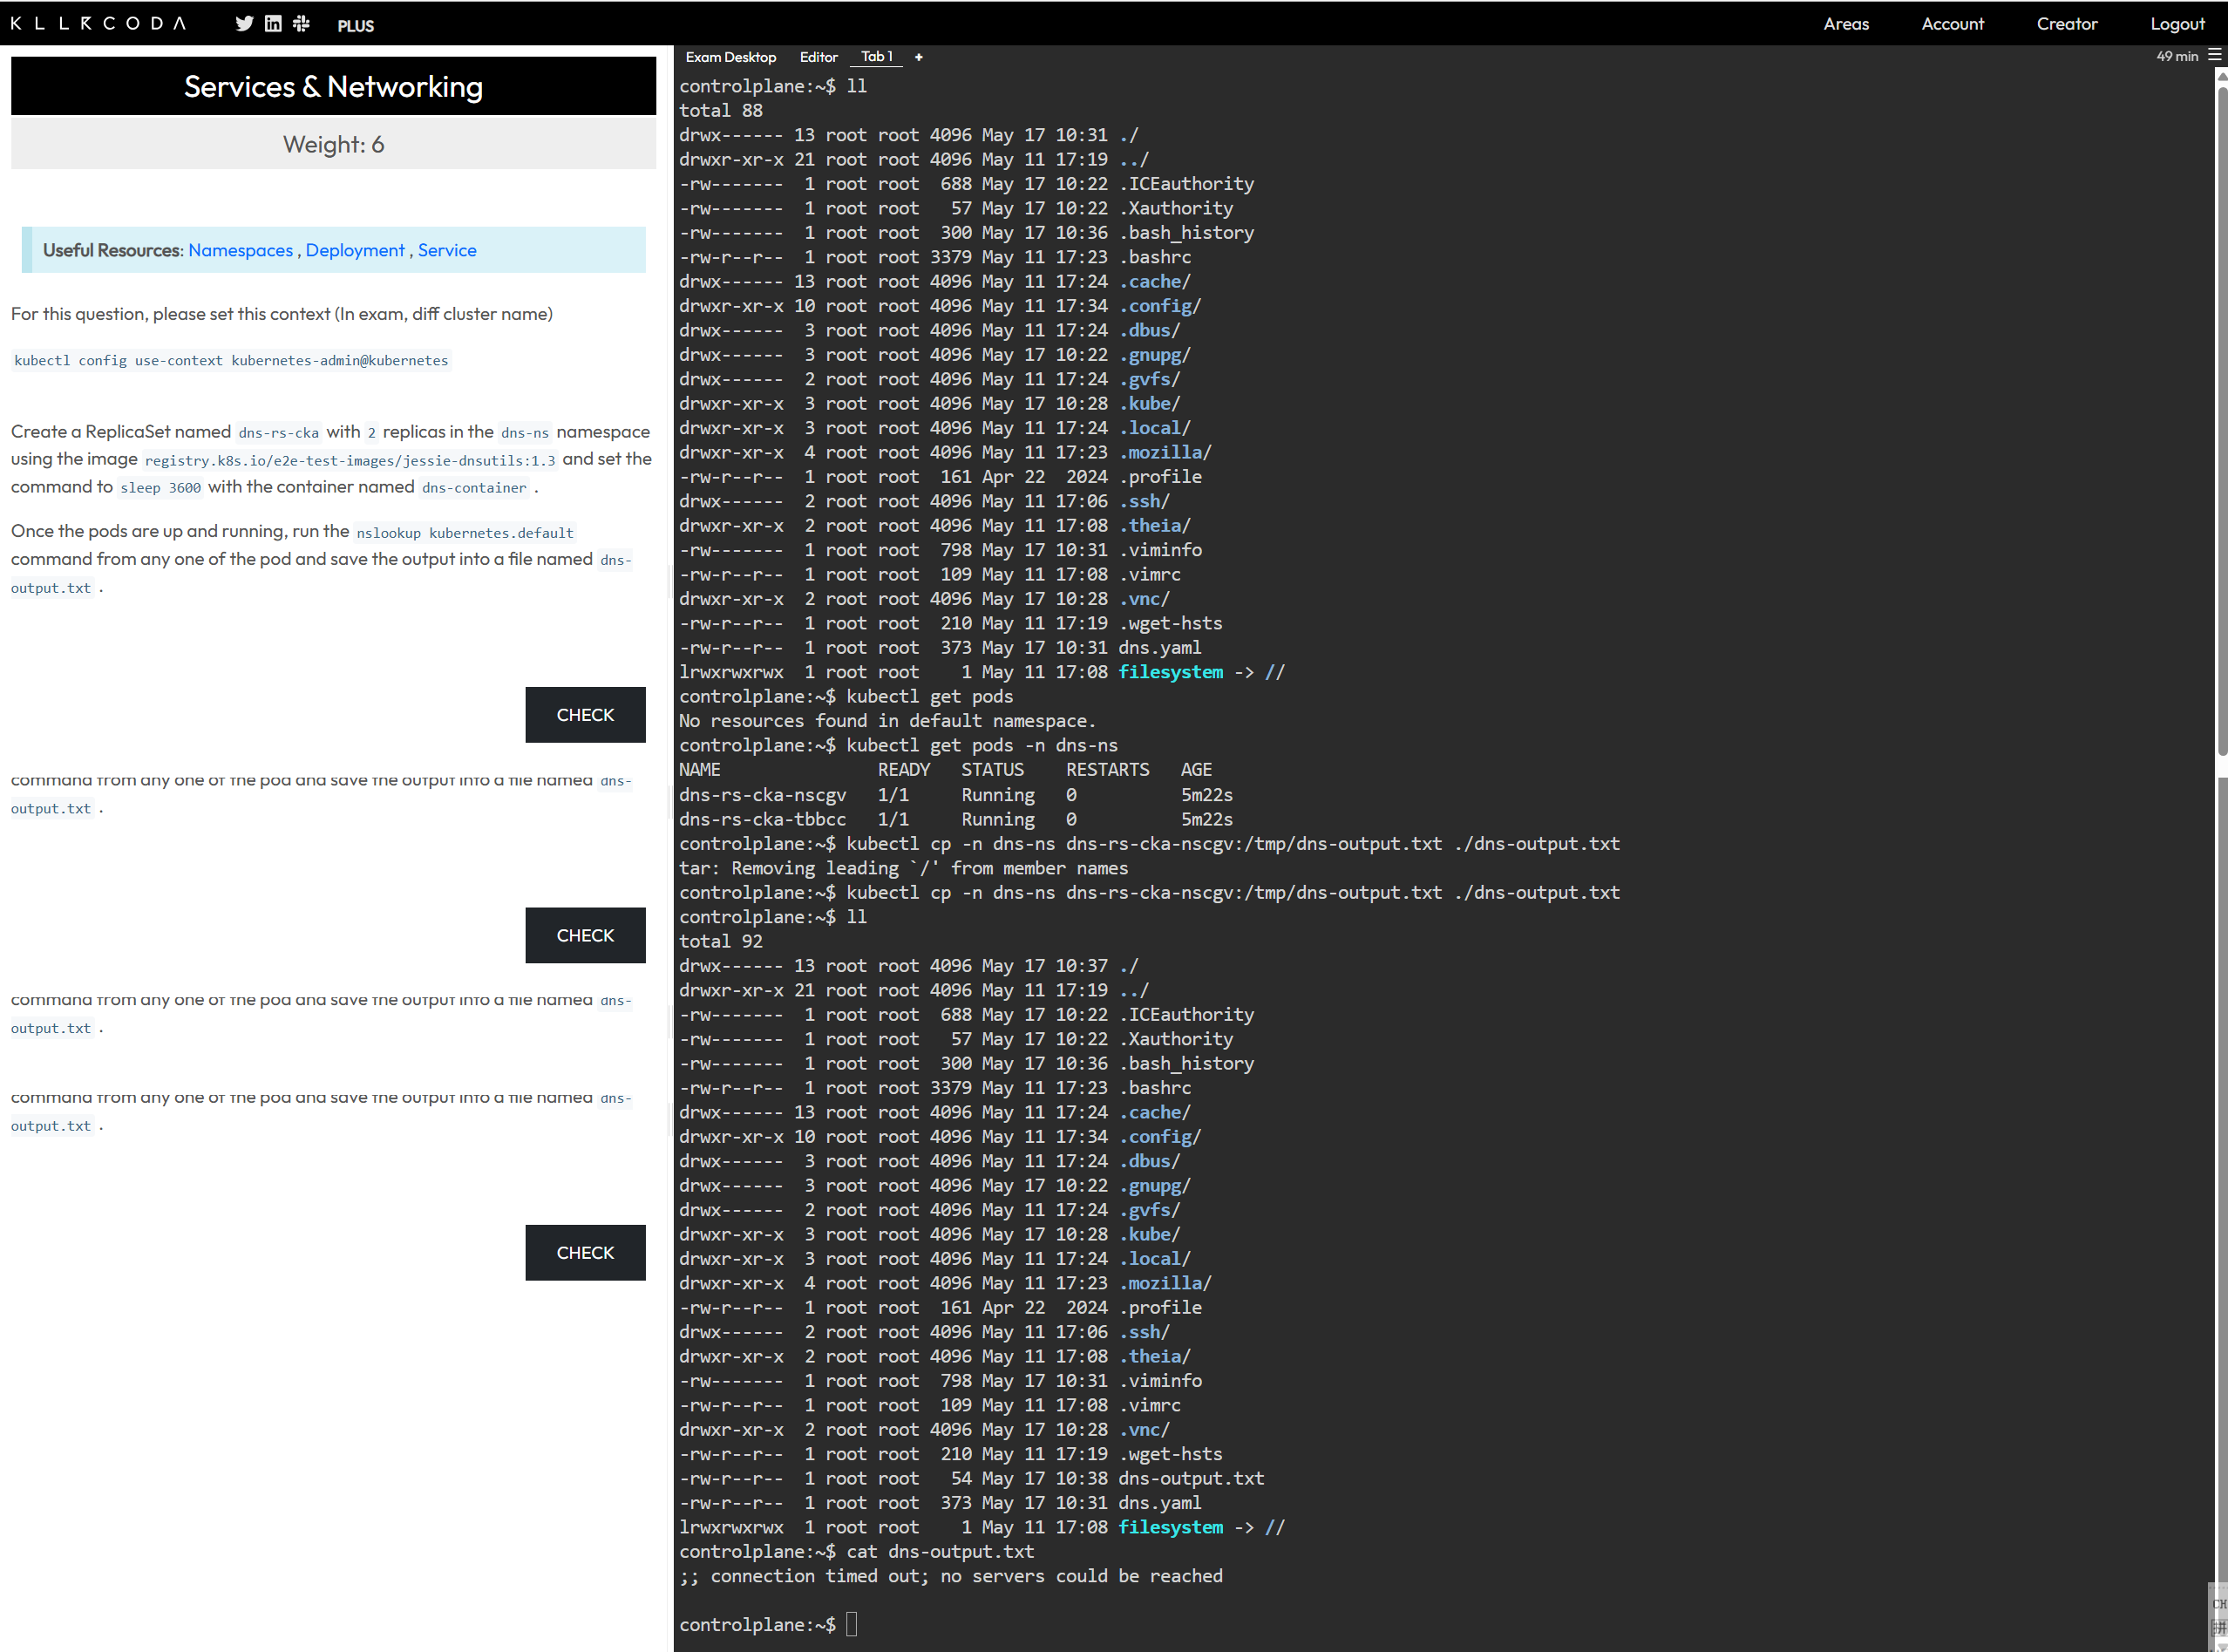2228x1652 pixels.
Task: Open the Service resource link
Action: pos(447,250)
